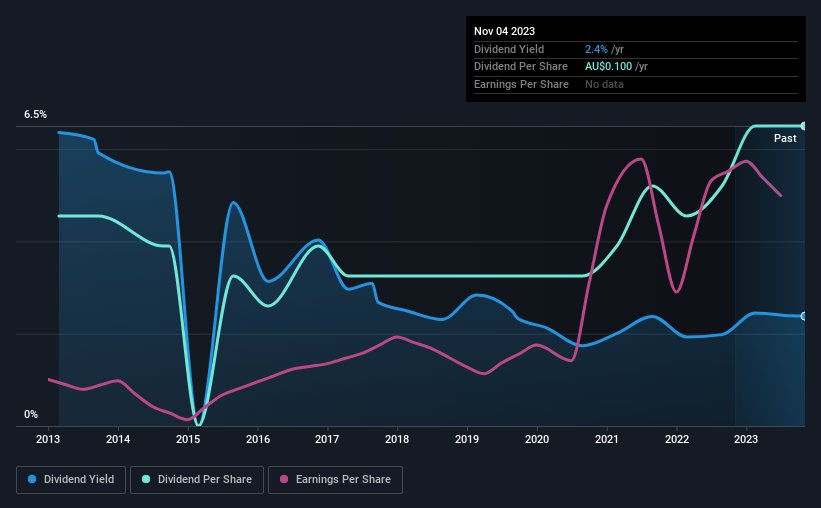821x508 pixels.
Task: Click the Past label in the chart
Action: click(x=785, y=138)
